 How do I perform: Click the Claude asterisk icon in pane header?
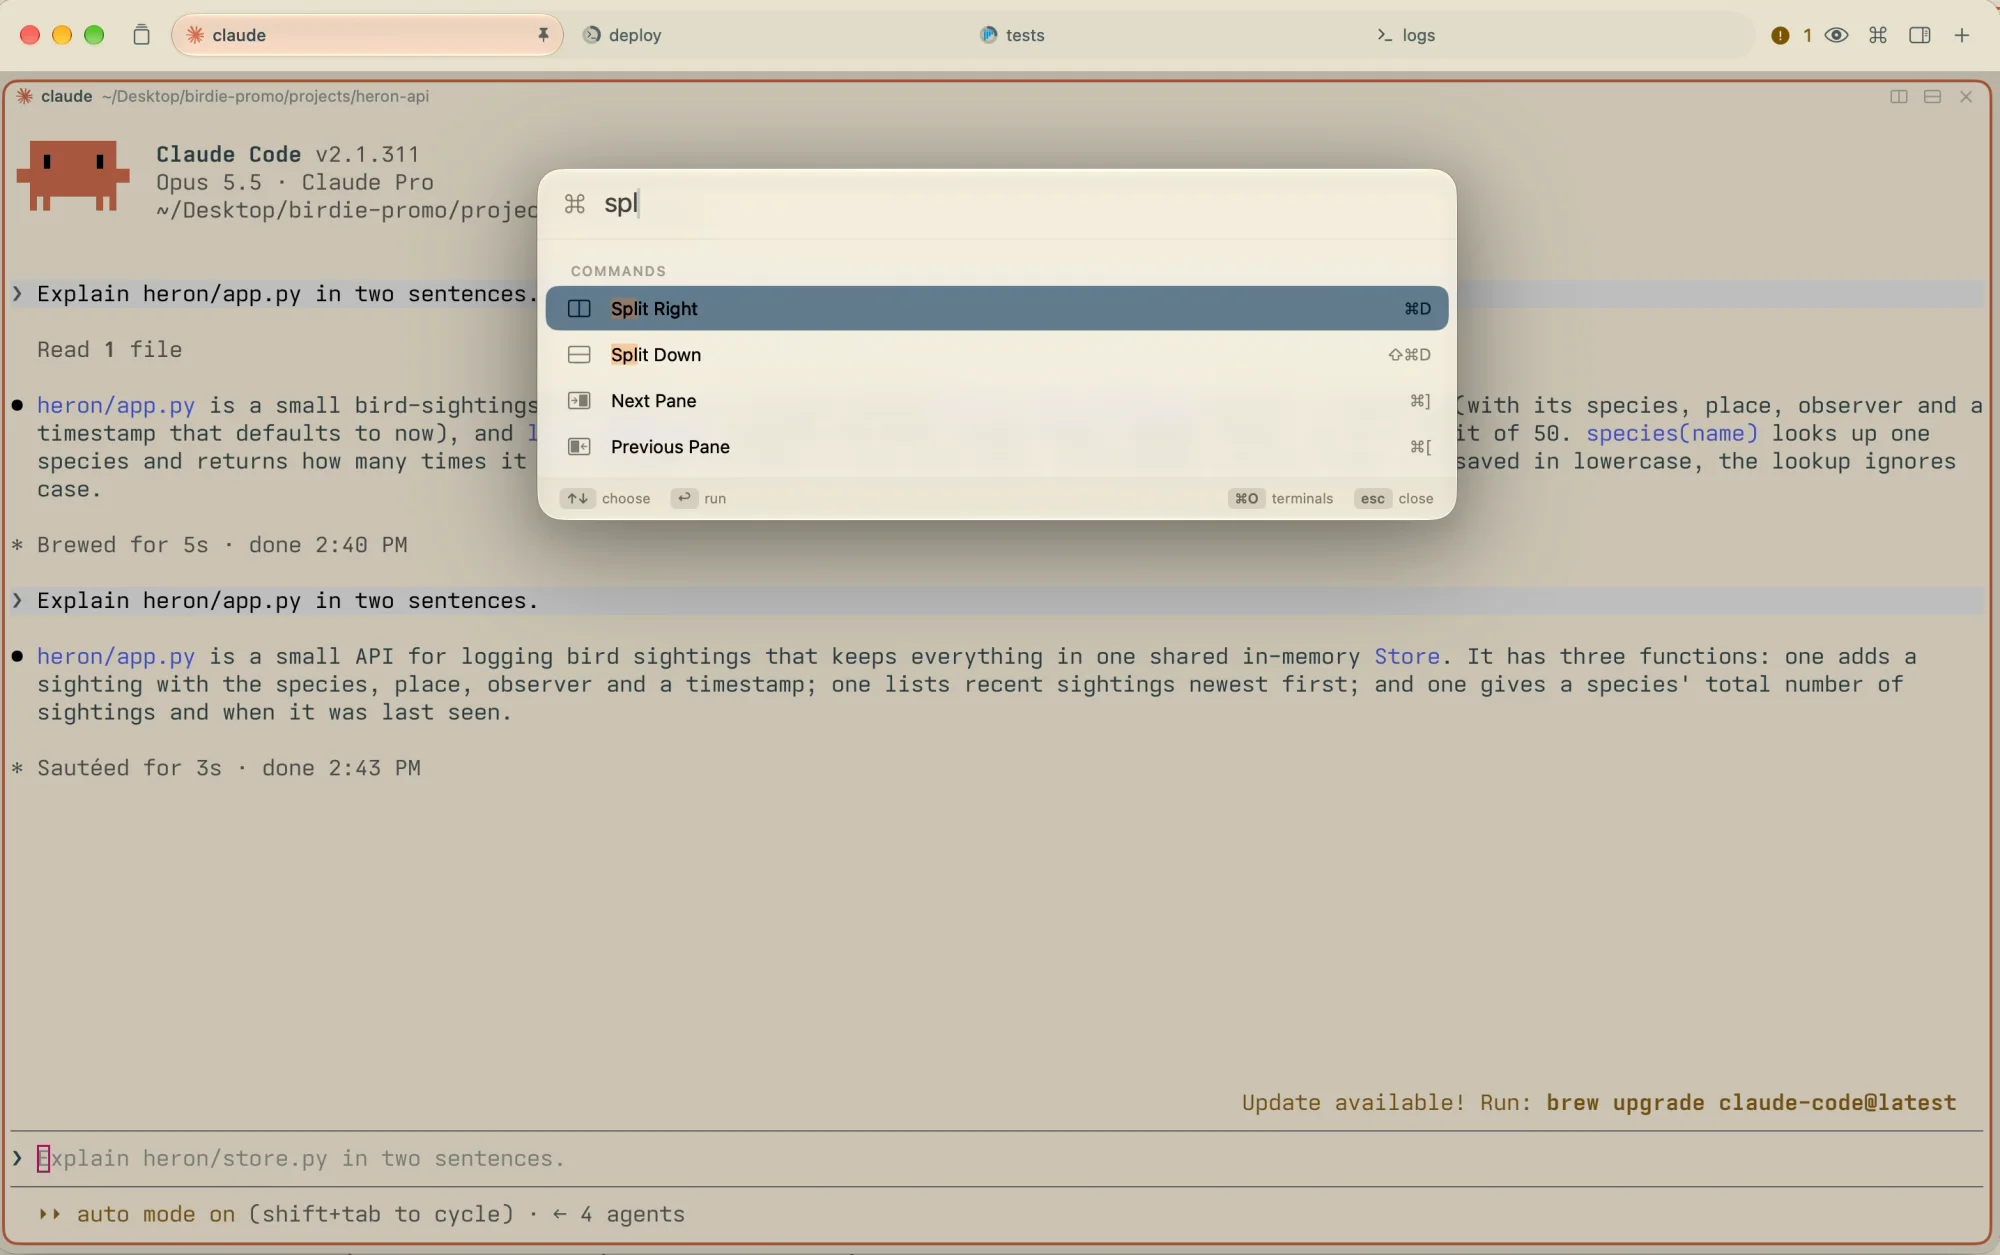click(25, 96)
